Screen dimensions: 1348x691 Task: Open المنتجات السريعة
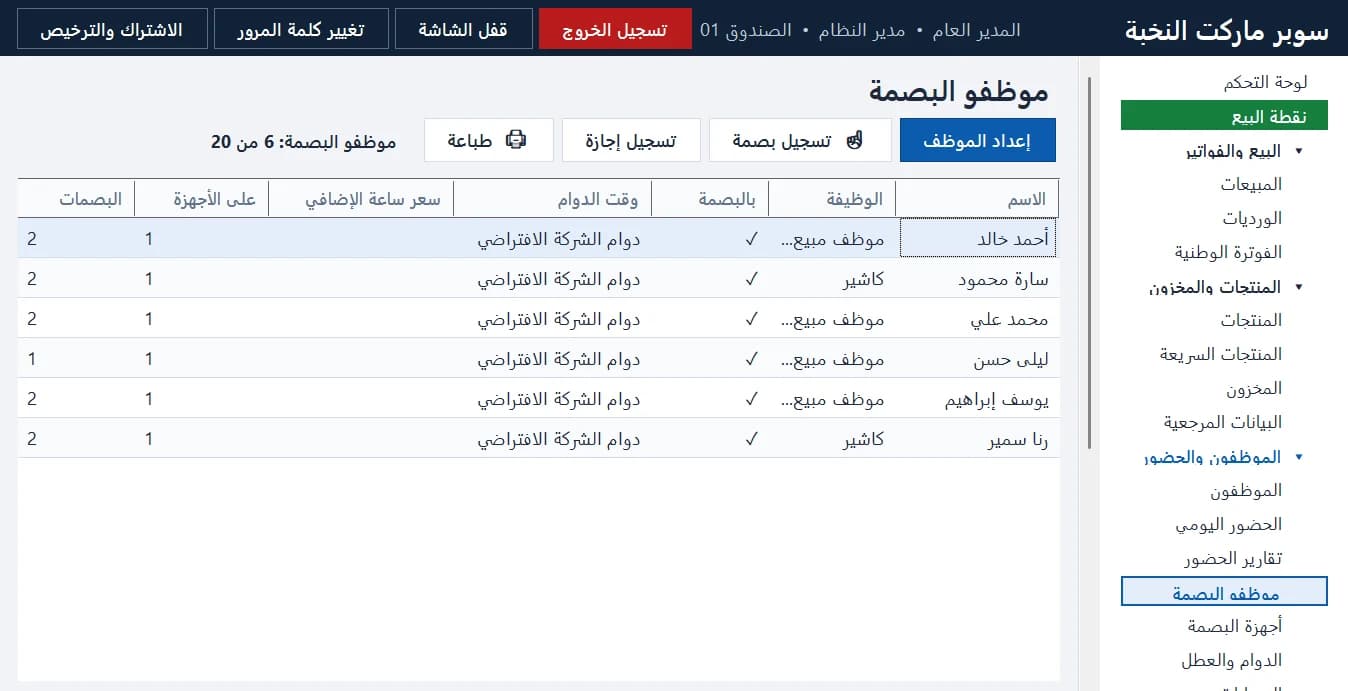1221,354
